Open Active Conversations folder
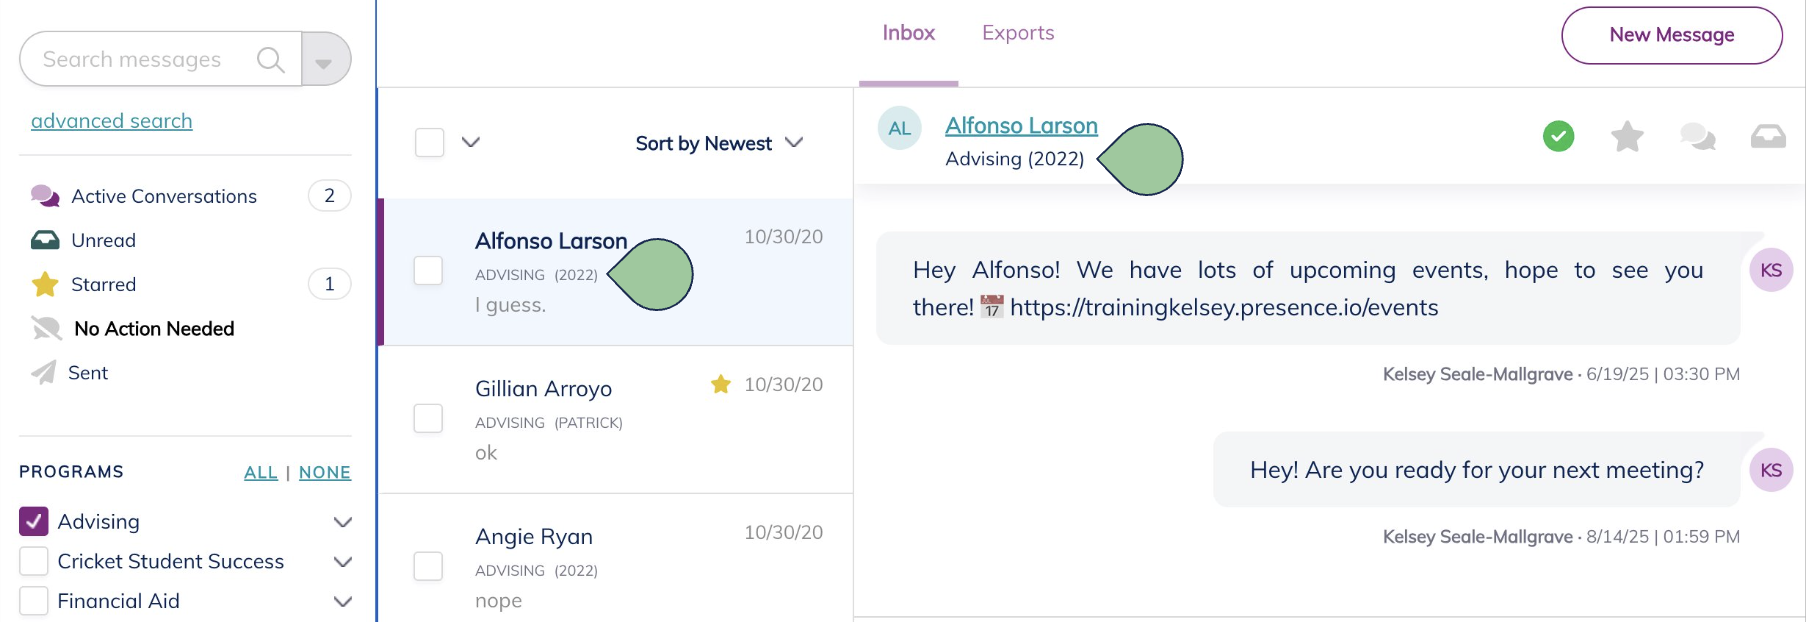Screen dimensions: 1820x636 point(164,197)
